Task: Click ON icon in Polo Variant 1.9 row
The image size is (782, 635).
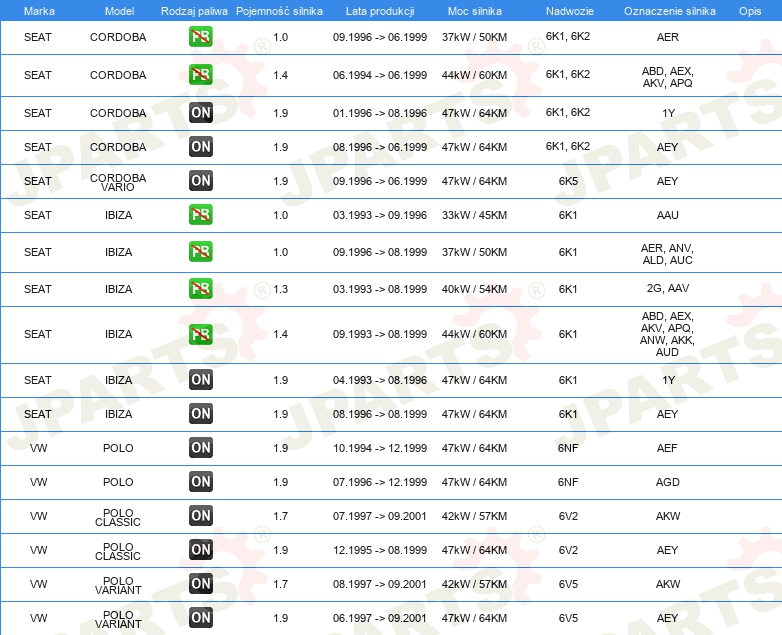Action: 200,617
